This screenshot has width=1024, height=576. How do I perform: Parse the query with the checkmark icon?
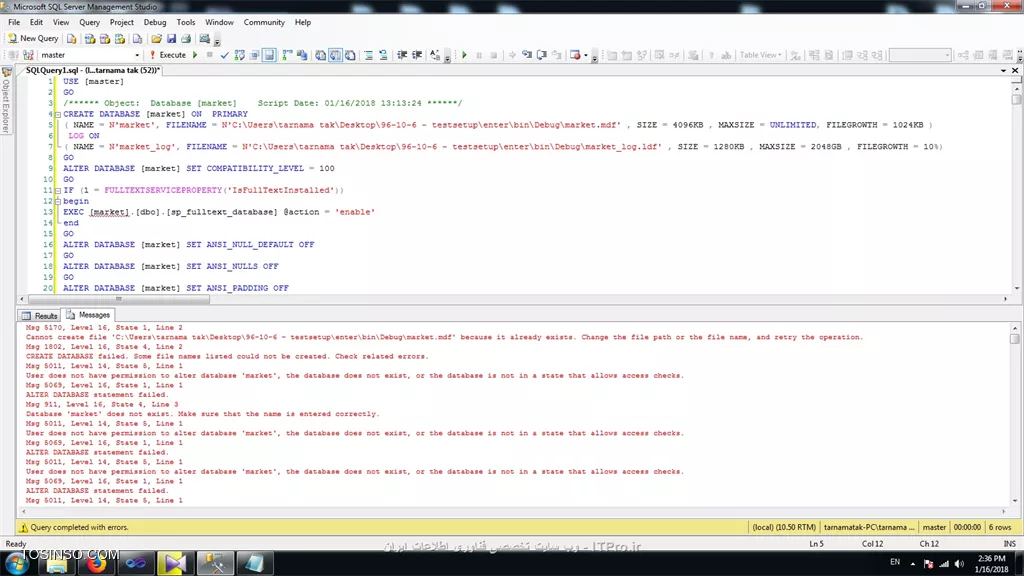coord(225,56)
